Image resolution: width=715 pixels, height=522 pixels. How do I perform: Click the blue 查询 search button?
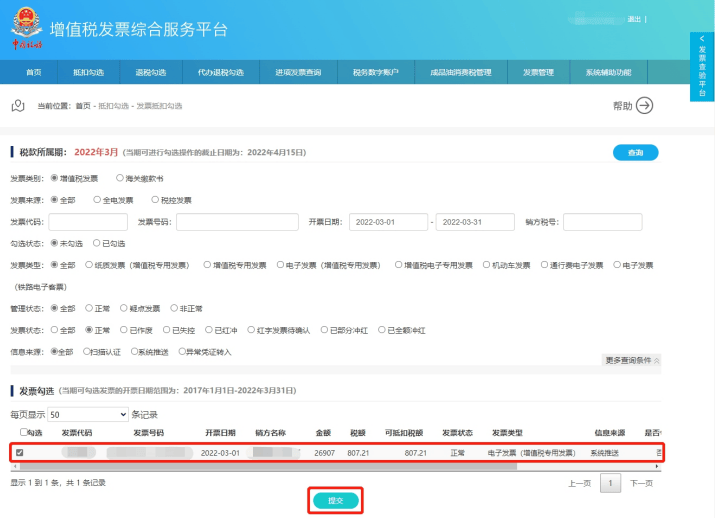pyautogui.click(x=635, y=153)
